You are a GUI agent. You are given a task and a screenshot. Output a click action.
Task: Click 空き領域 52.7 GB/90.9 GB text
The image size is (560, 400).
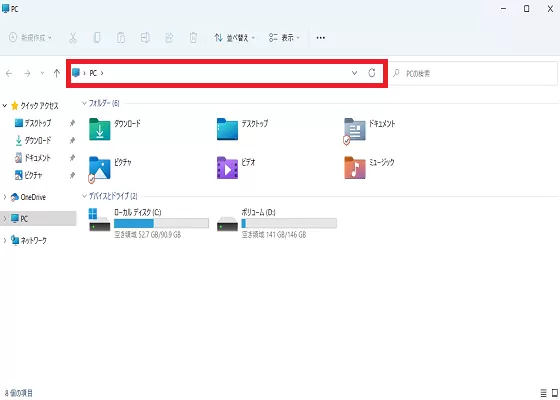(x=148, y=235)
